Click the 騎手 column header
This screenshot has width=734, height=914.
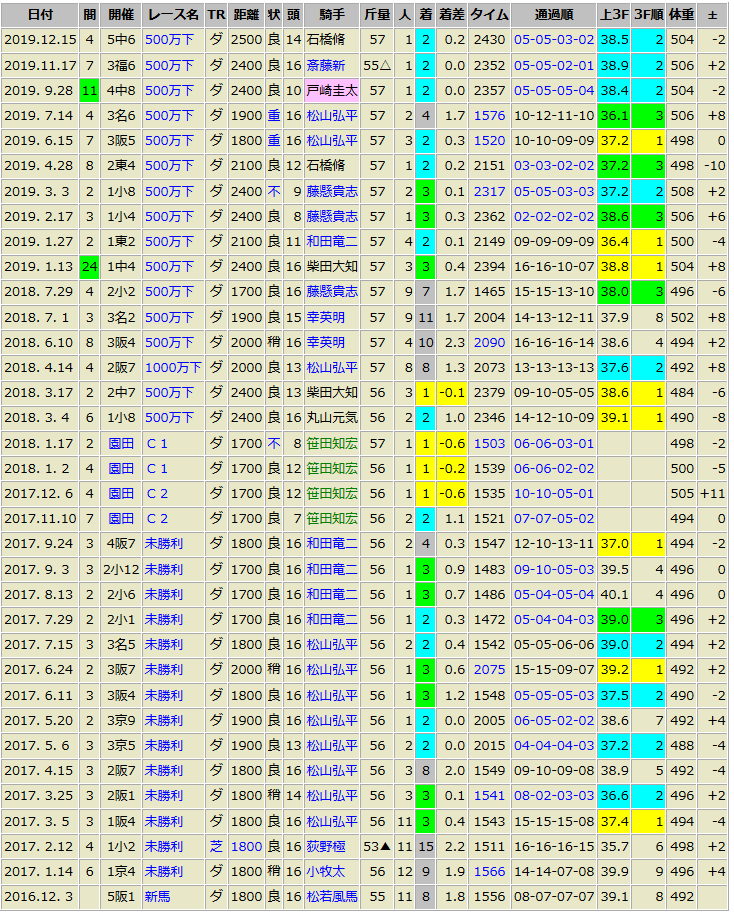(331, 15)
